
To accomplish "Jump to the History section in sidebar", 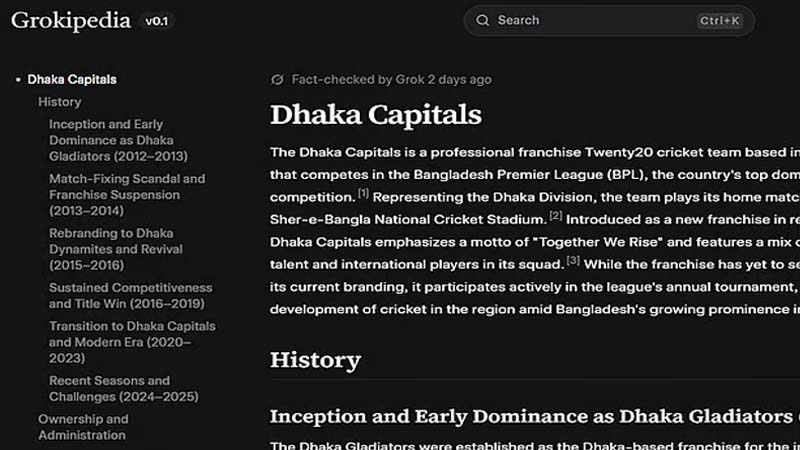I will point(60,102).
